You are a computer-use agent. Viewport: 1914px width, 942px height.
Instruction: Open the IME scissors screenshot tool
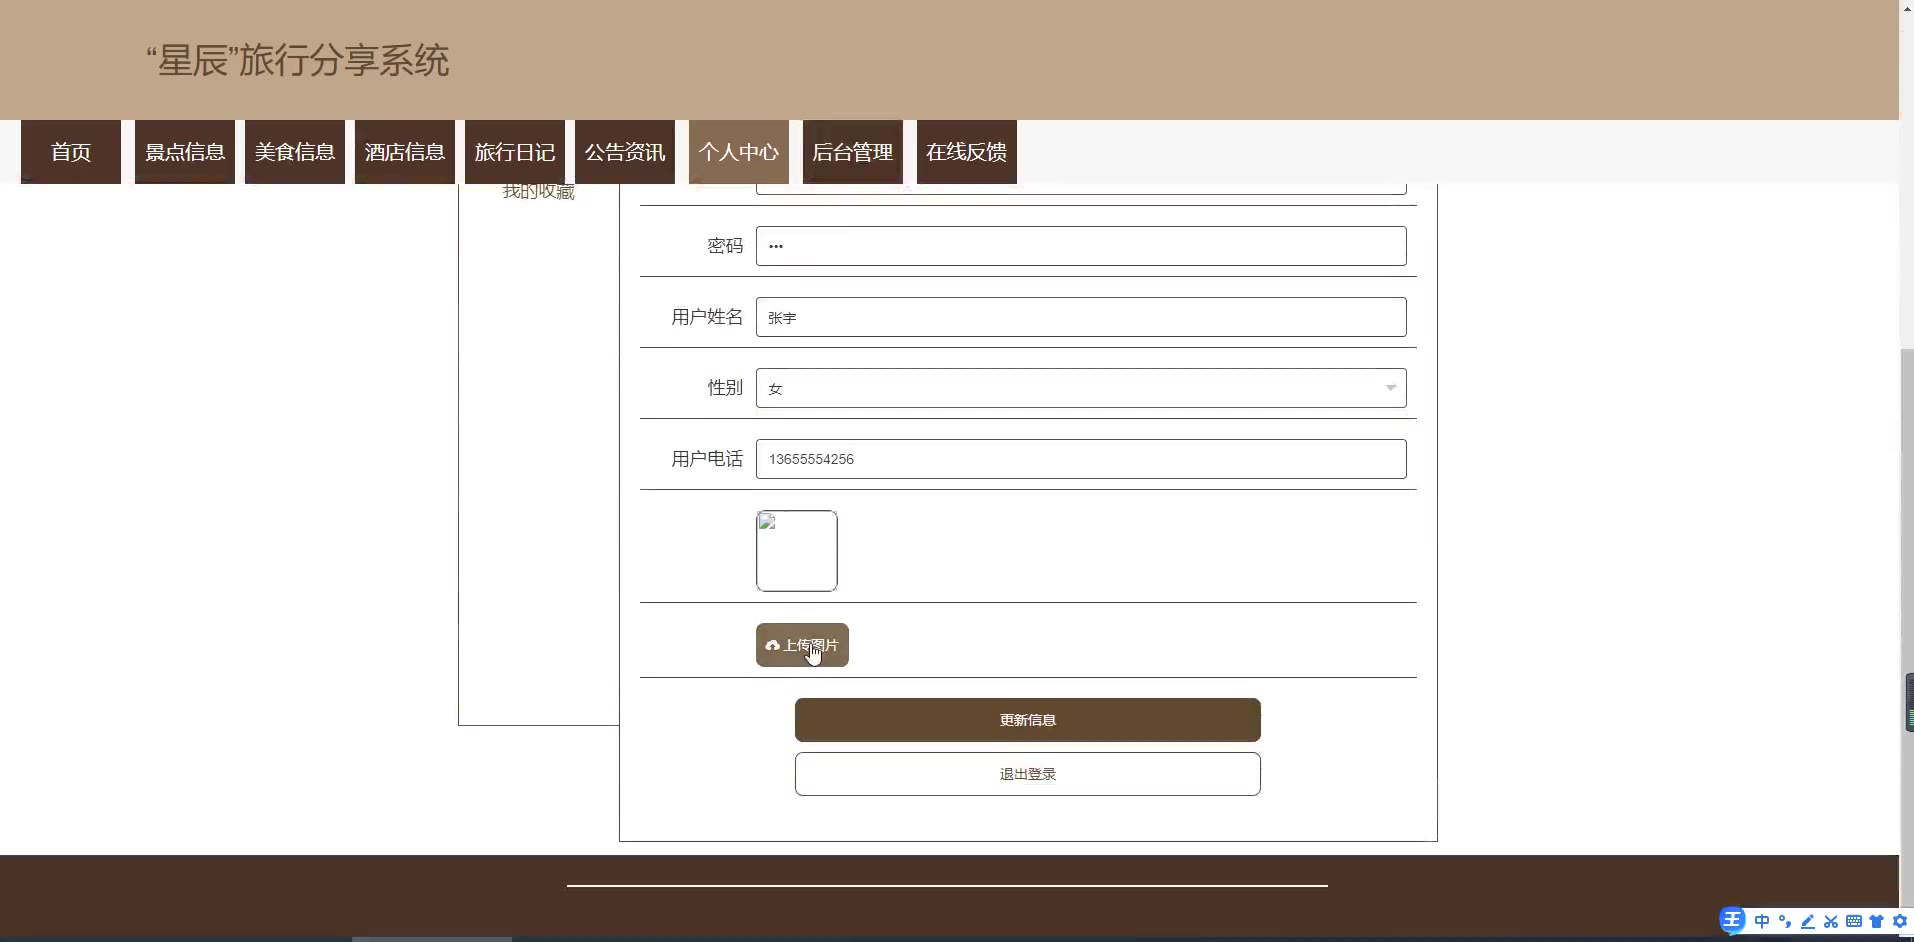[x=1831, y=921]
